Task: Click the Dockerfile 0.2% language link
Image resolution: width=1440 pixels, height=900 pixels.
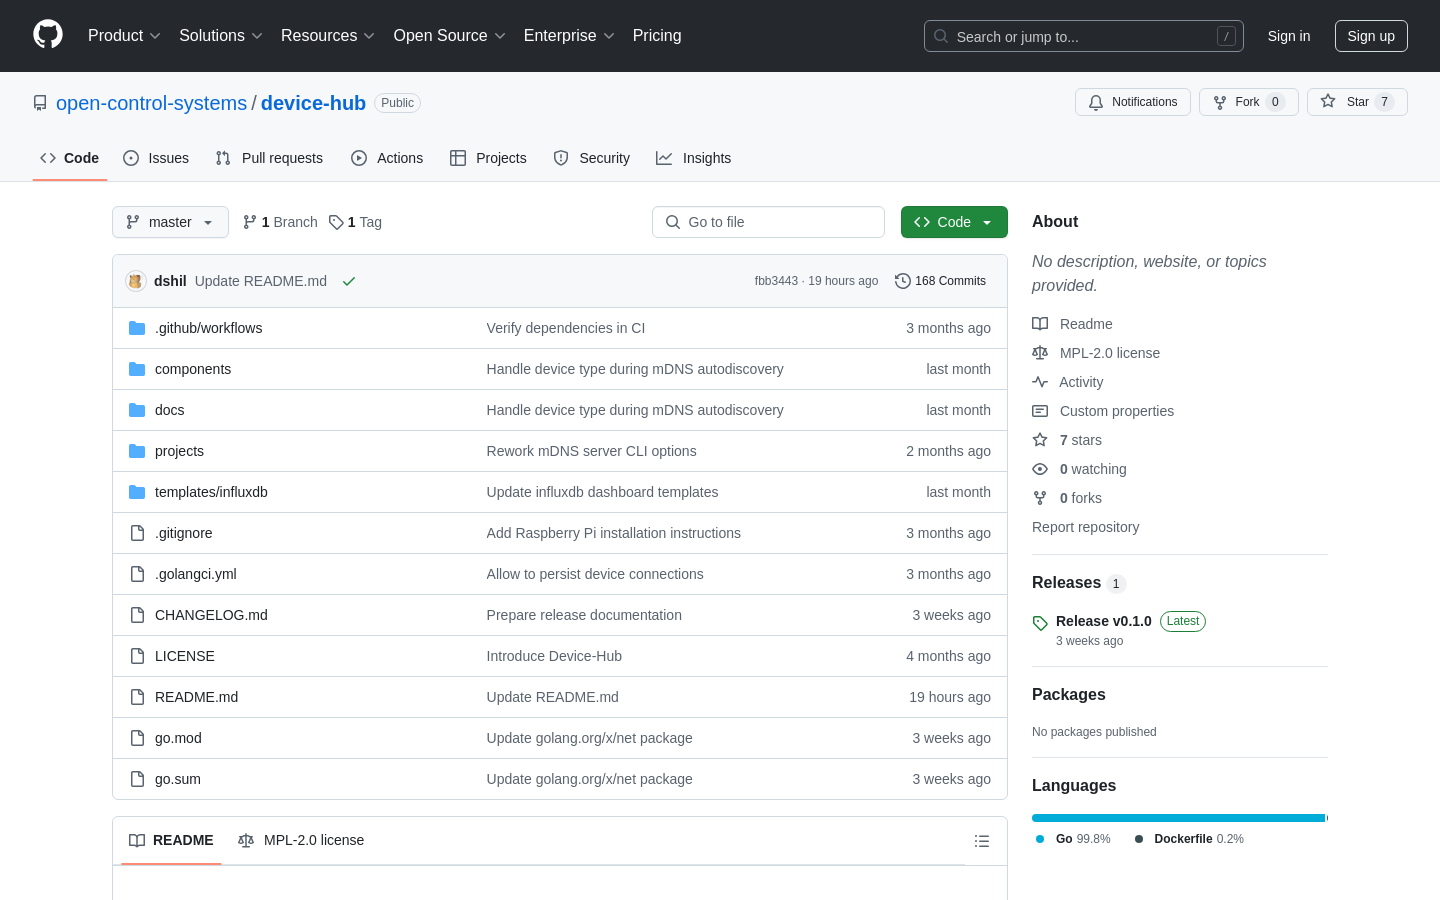Action: pos(1189,839)
